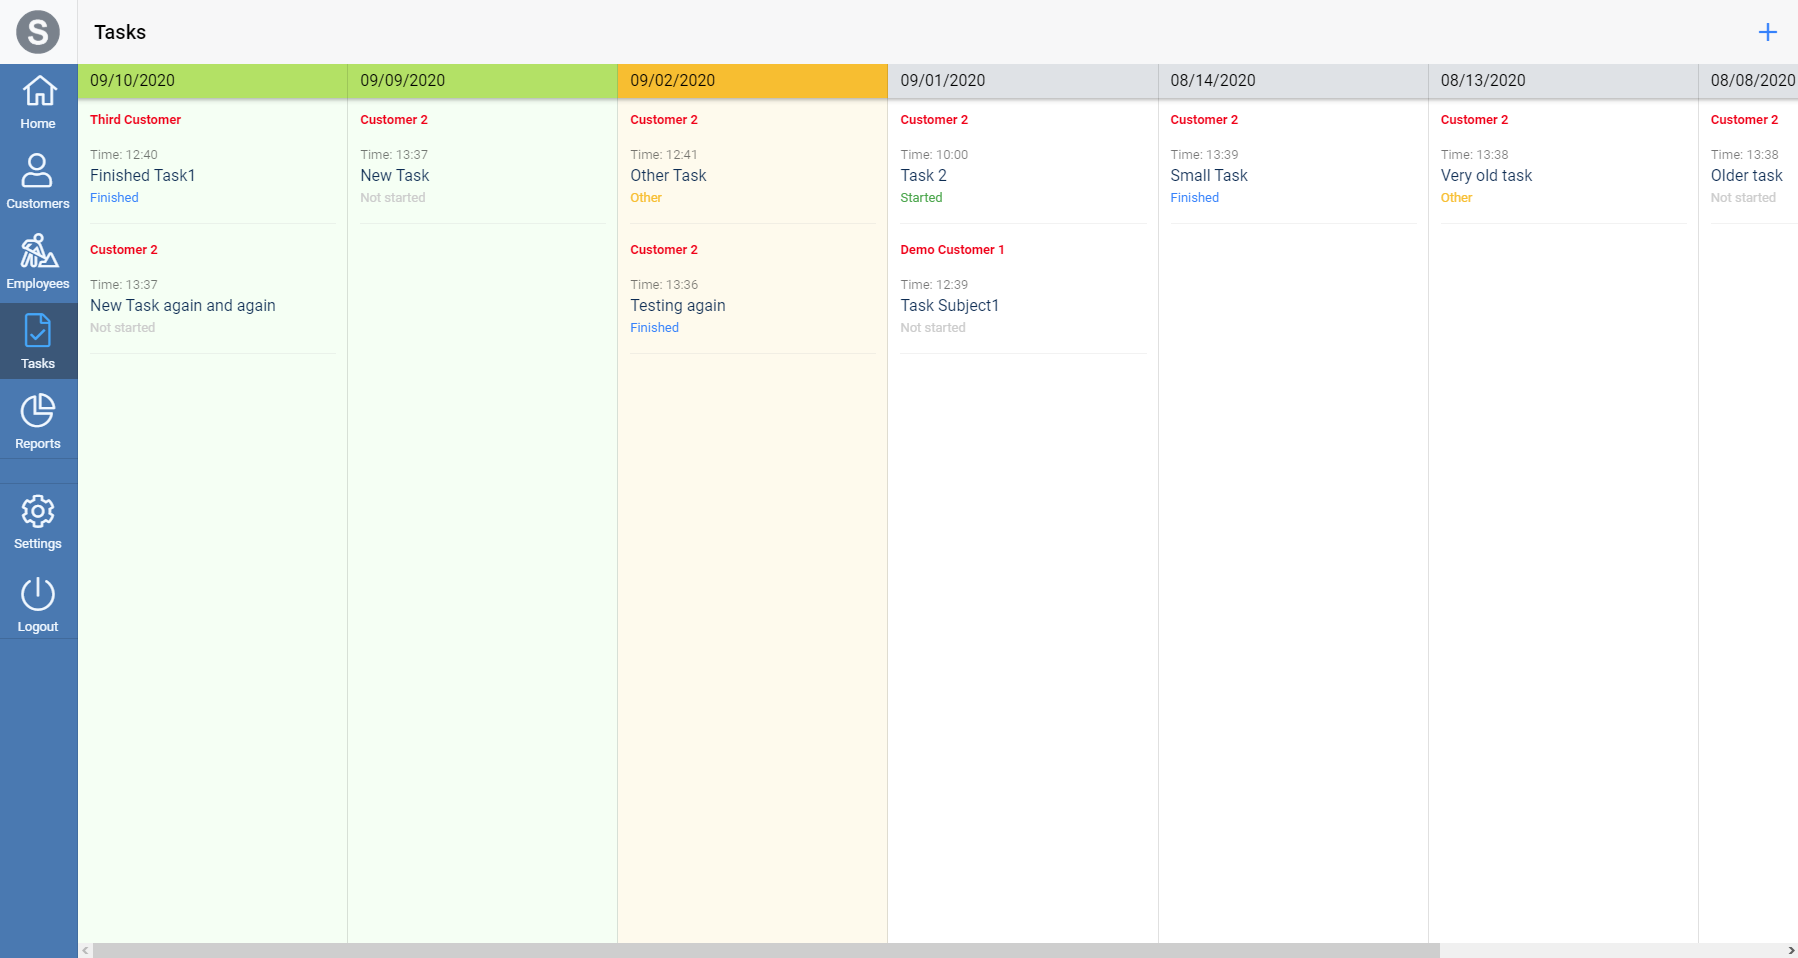Viewport: 1798px width, 958px height.
Task: Go to Employees via sidebar icon
Action: pos(38,251)
